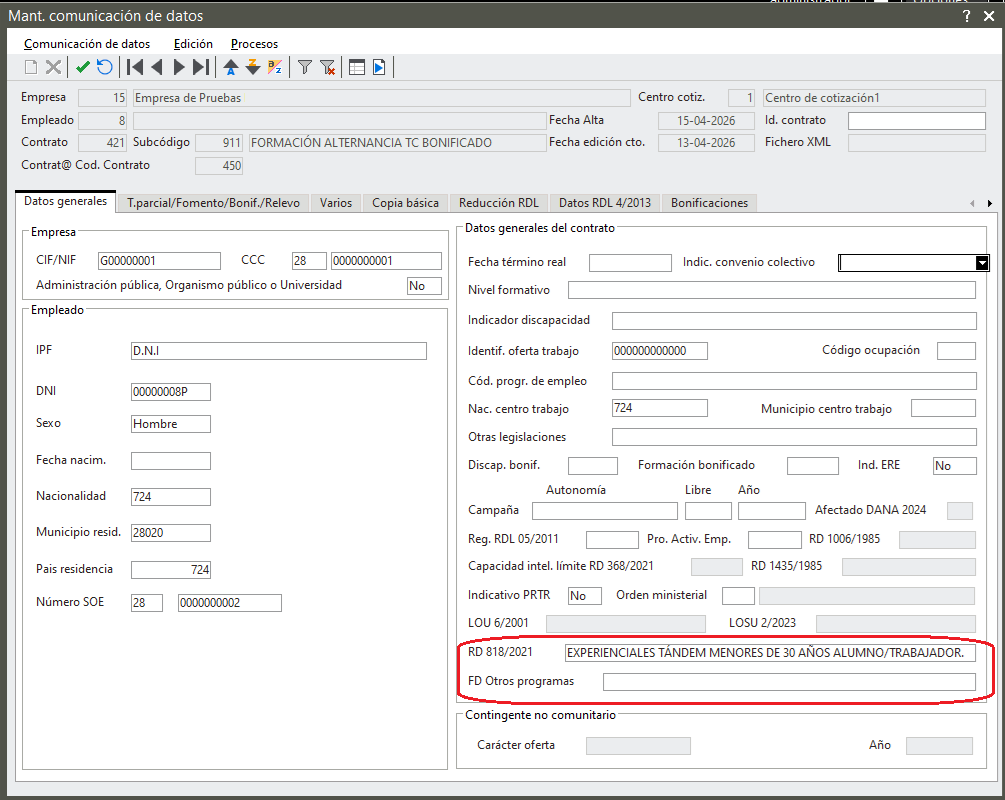
Task: Clear filter with funnel red X icon
Action: coord(328,67)
